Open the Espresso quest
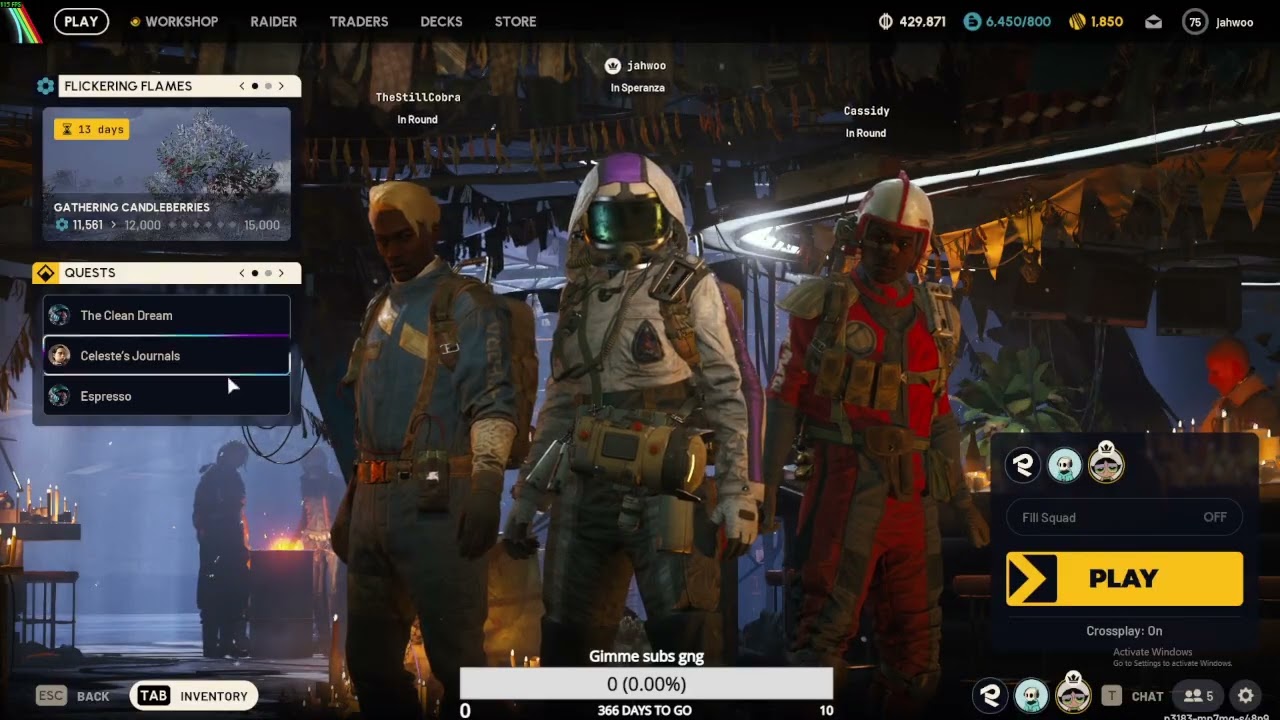 click(167, 396)
